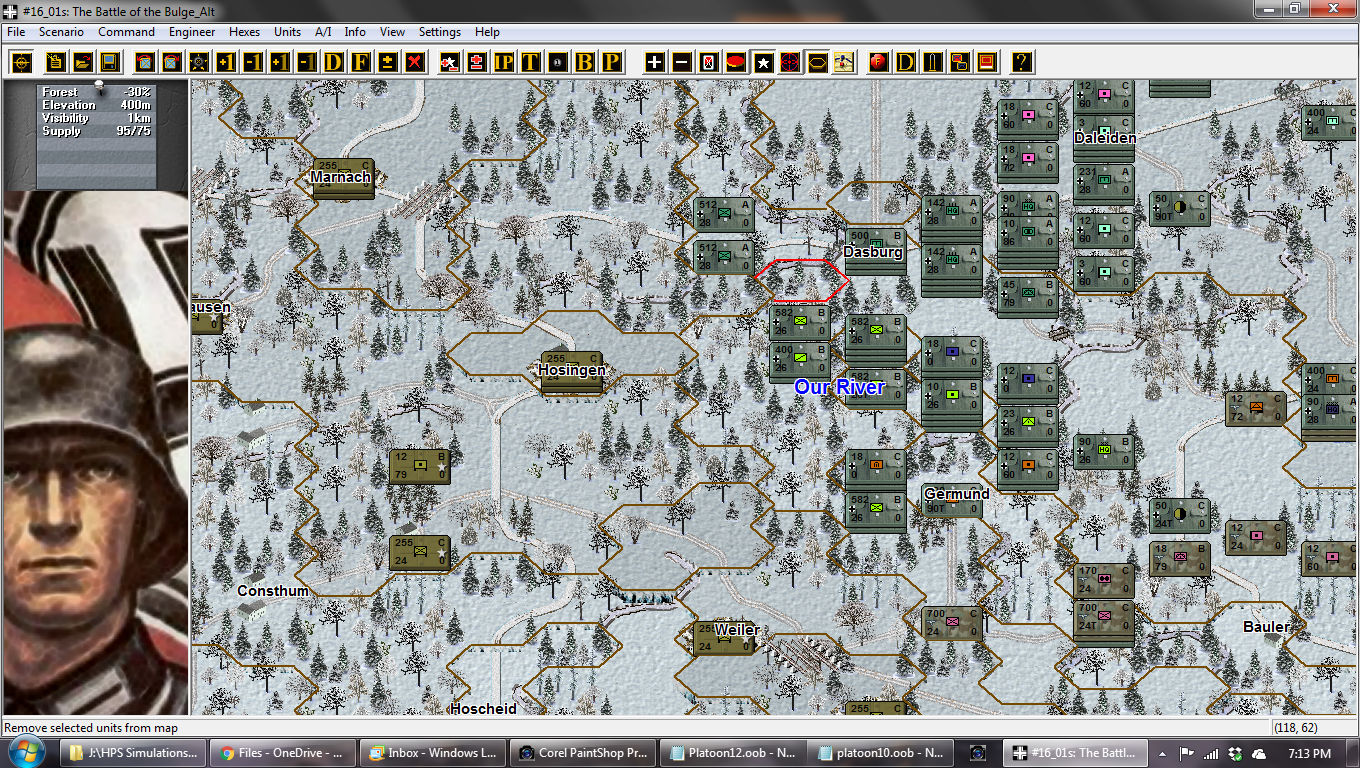Screen dimensions: 1360x768
Task: Click the red octagon F icon
Action: click(879, 62)
